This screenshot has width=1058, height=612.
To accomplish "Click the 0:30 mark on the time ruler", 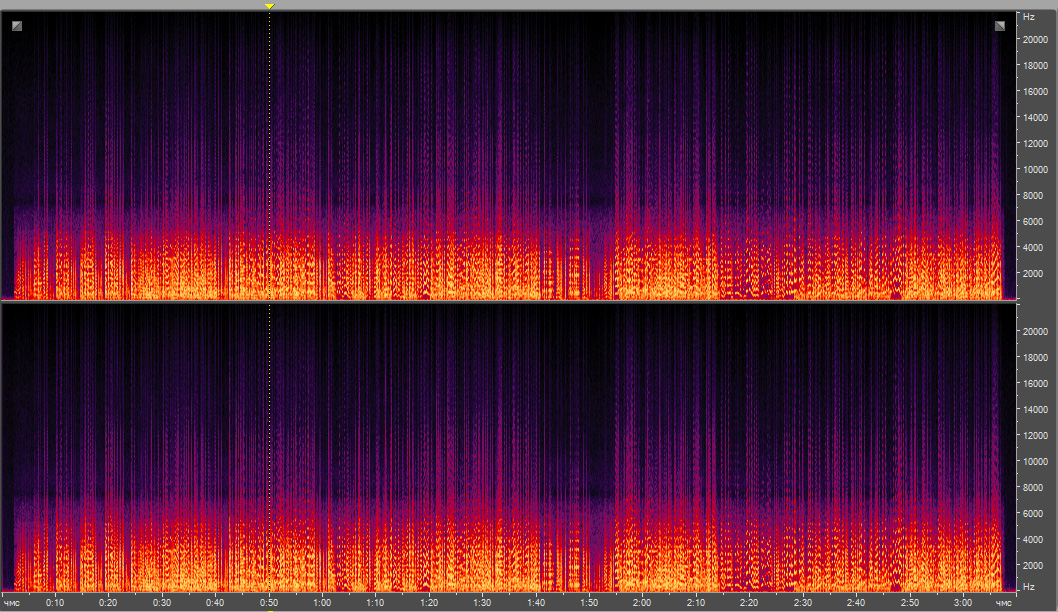I will [x=162, y=603].
